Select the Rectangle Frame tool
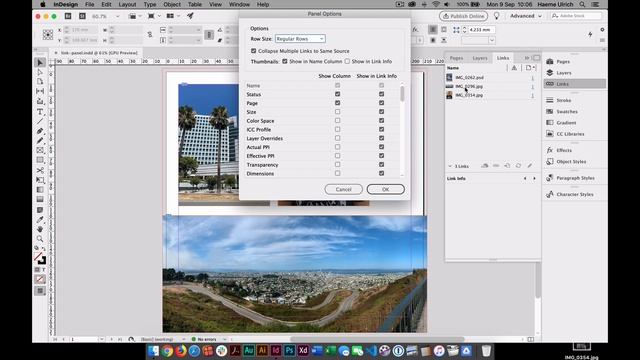Screen dimensions: 640x360 click(40, 151)
